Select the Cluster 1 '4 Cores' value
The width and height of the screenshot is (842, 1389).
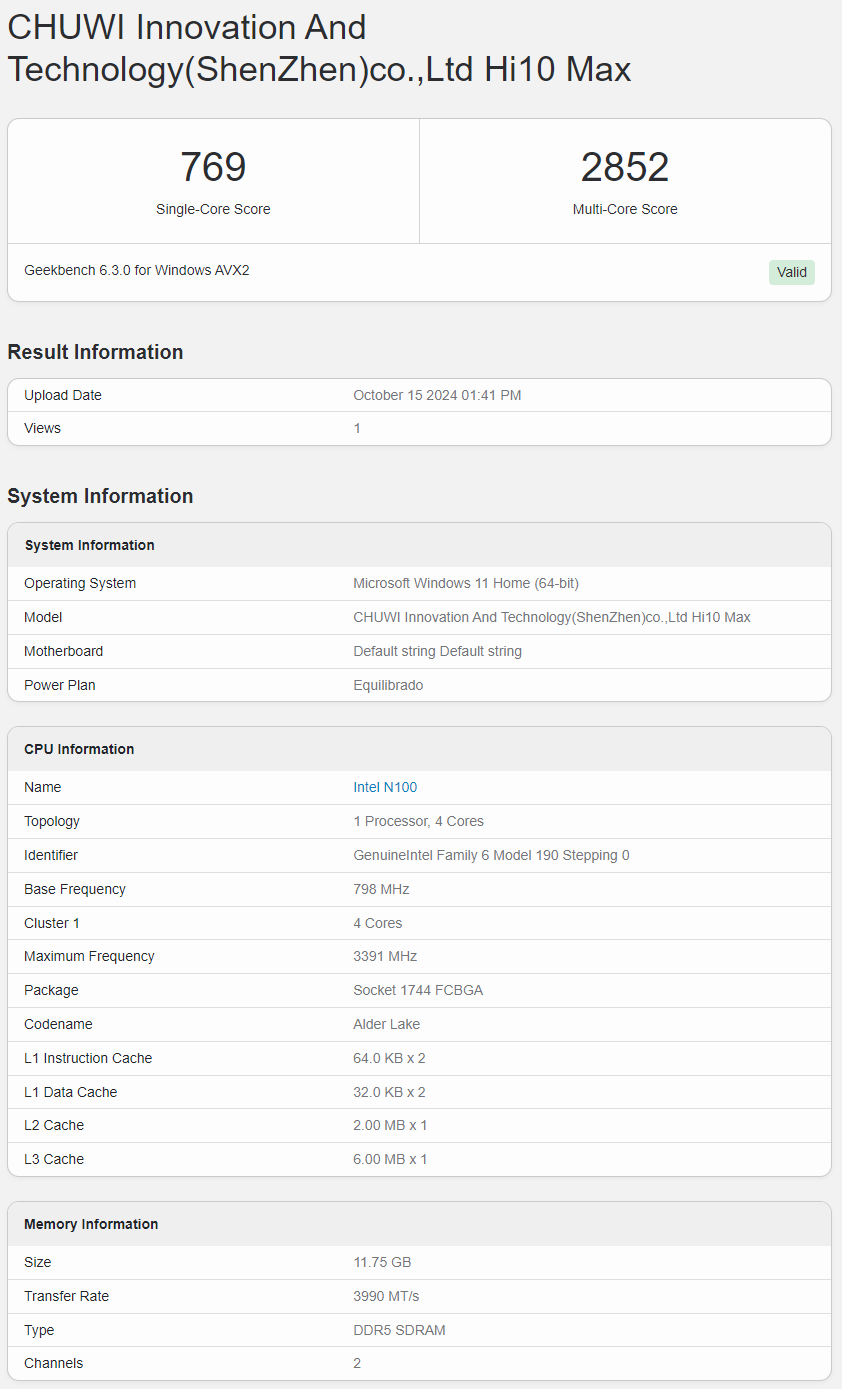(x=378, y=923)
